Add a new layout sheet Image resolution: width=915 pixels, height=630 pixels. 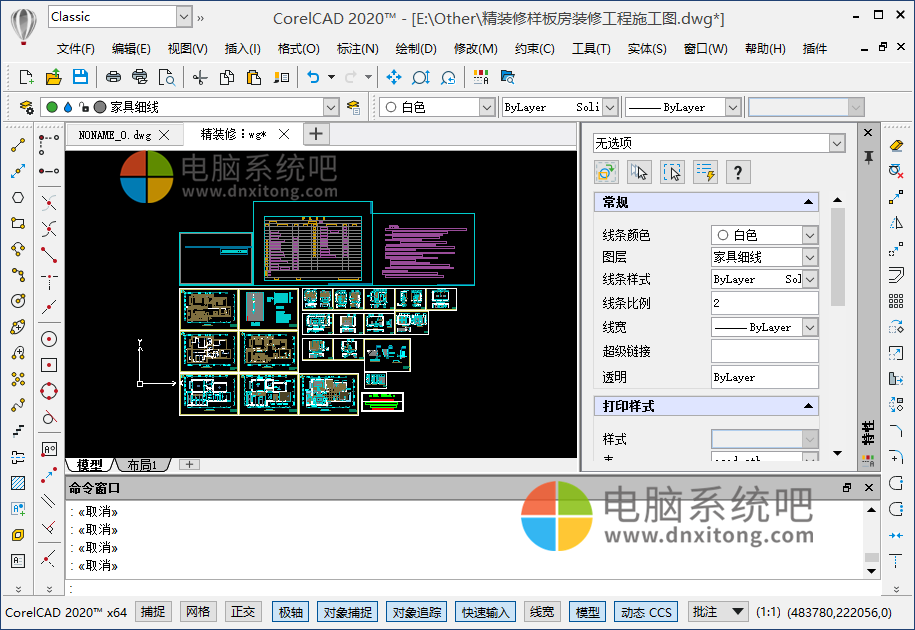(189, 464)
